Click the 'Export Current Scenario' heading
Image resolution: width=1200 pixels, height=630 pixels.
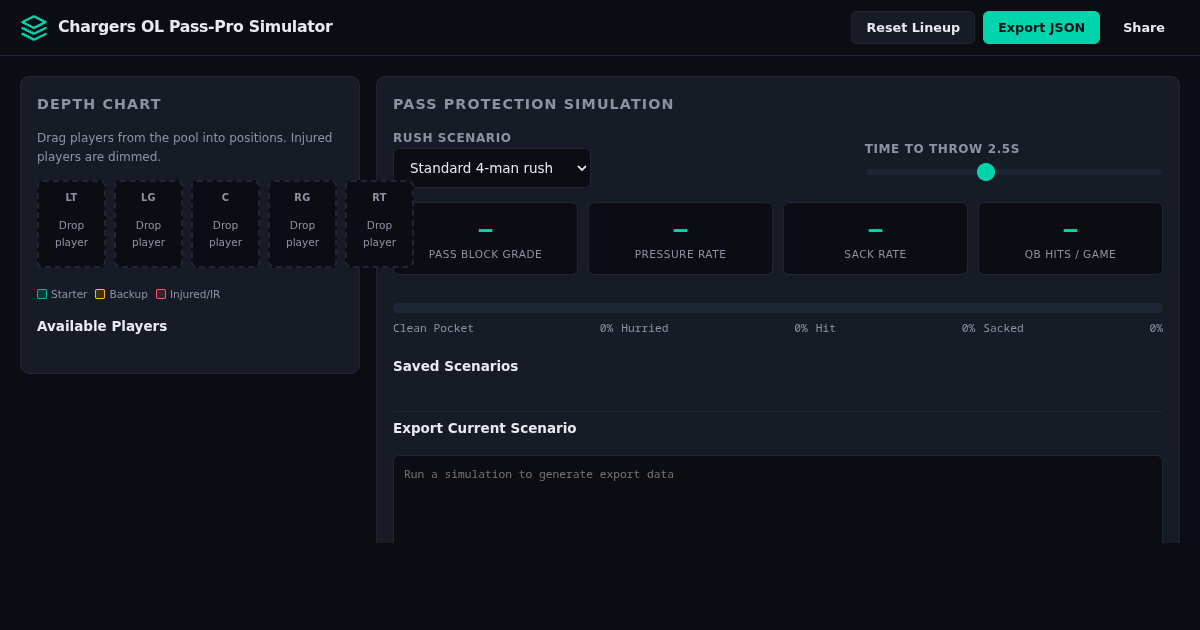pyautogui.click(x=484, y=428)
